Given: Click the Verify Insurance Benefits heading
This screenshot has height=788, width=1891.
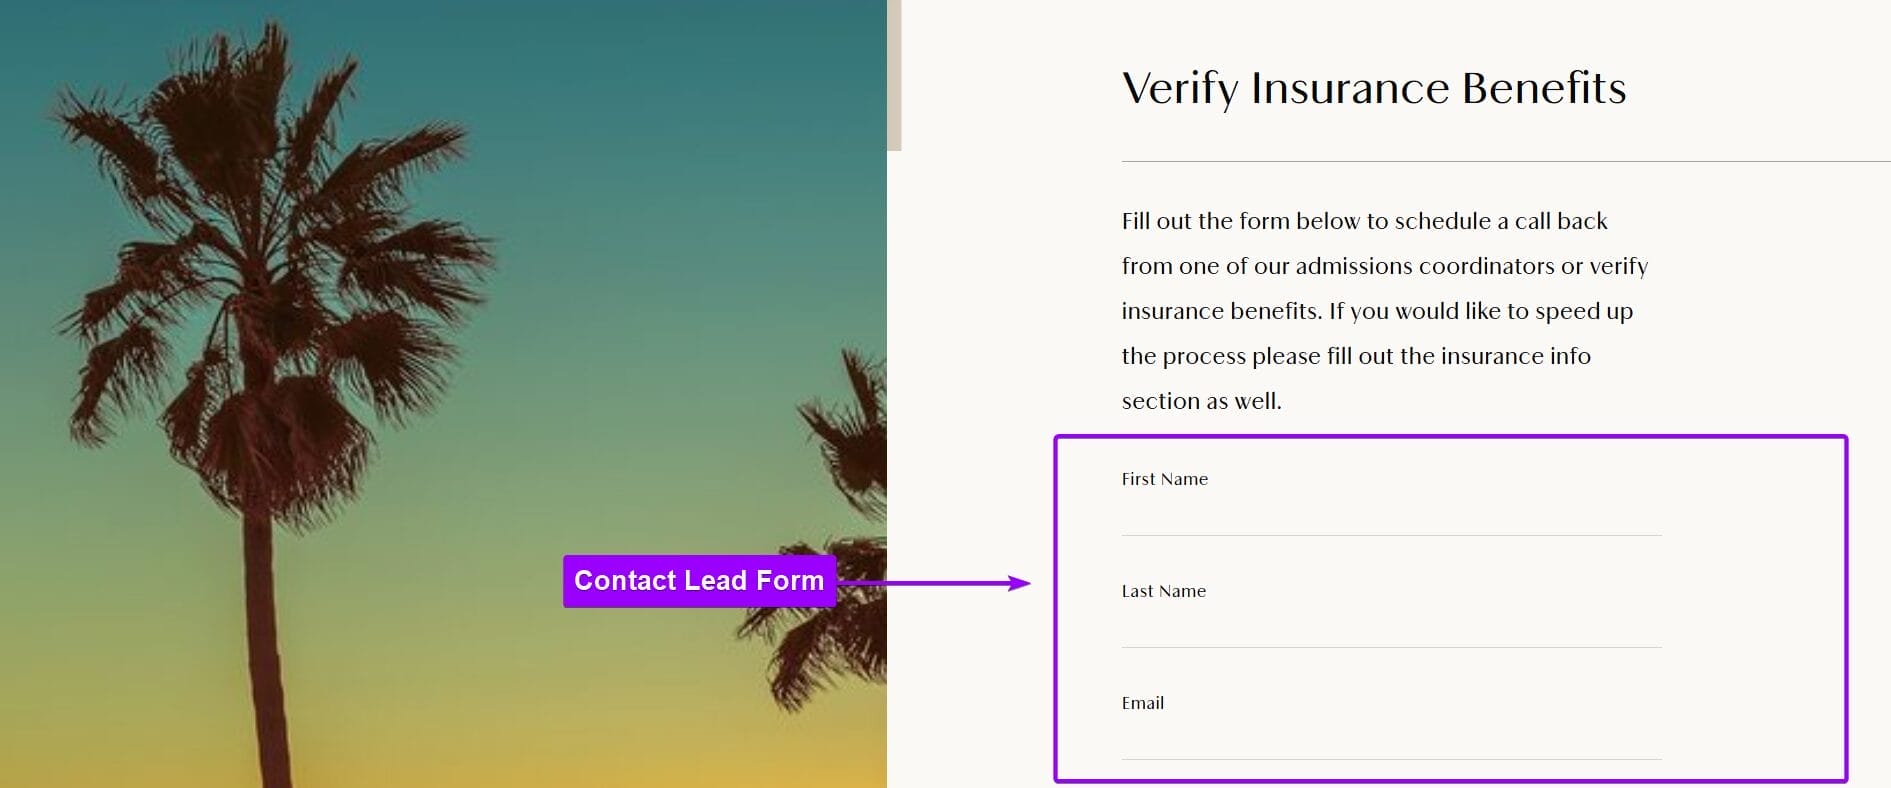Looking at the screenshot, I should click(x=1373, y=88).
